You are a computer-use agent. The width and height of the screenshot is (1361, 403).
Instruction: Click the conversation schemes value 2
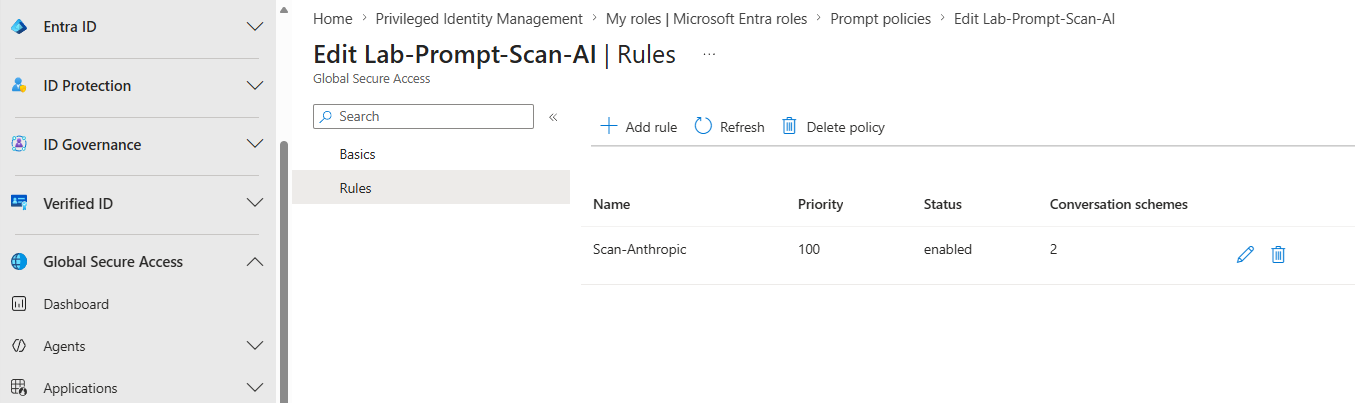click(x=1054, y=249)
